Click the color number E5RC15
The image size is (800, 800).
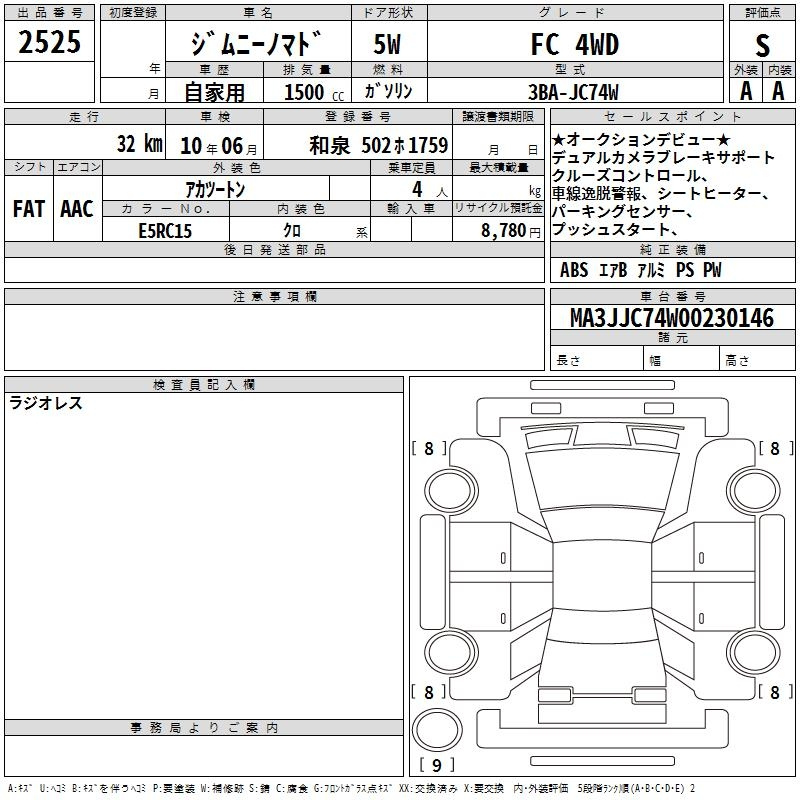coord(165,231)
